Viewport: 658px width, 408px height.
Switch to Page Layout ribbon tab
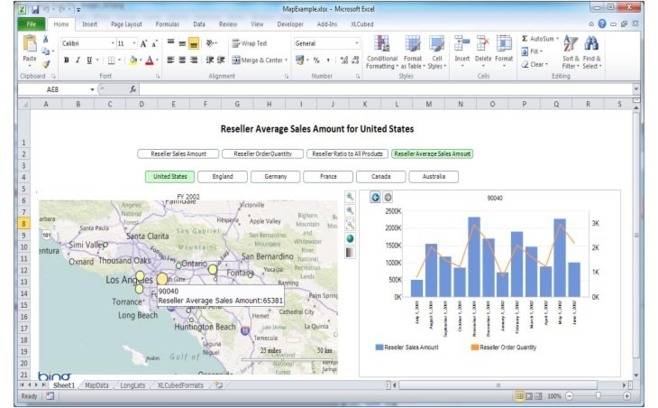tap(126, 24)
